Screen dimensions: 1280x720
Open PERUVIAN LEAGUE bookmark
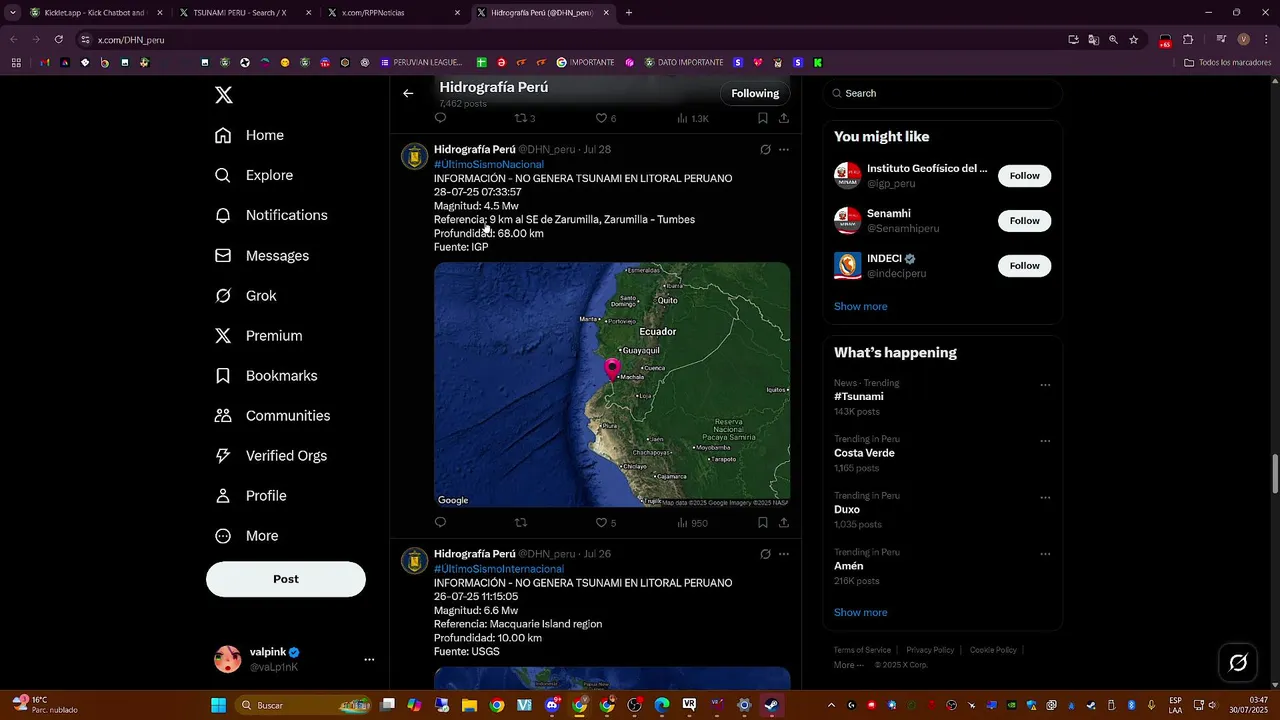click(x=421, y=62)
